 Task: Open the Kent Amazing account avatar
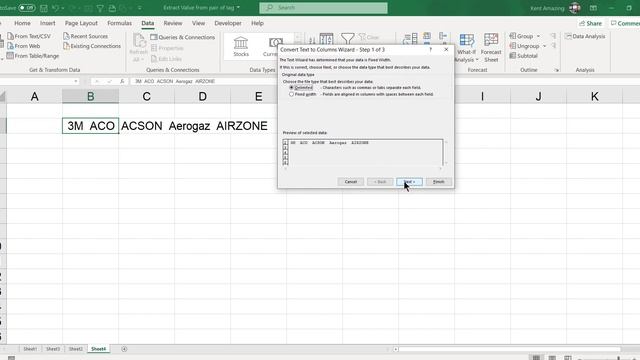click(x=575, y=8)
